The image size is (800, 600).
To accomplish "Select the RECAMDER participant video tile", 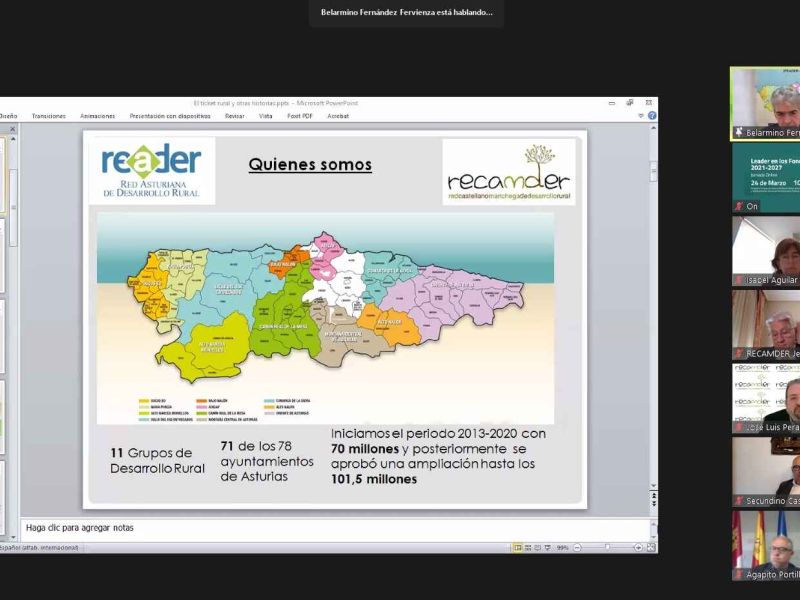I will [x=766, y=325].
